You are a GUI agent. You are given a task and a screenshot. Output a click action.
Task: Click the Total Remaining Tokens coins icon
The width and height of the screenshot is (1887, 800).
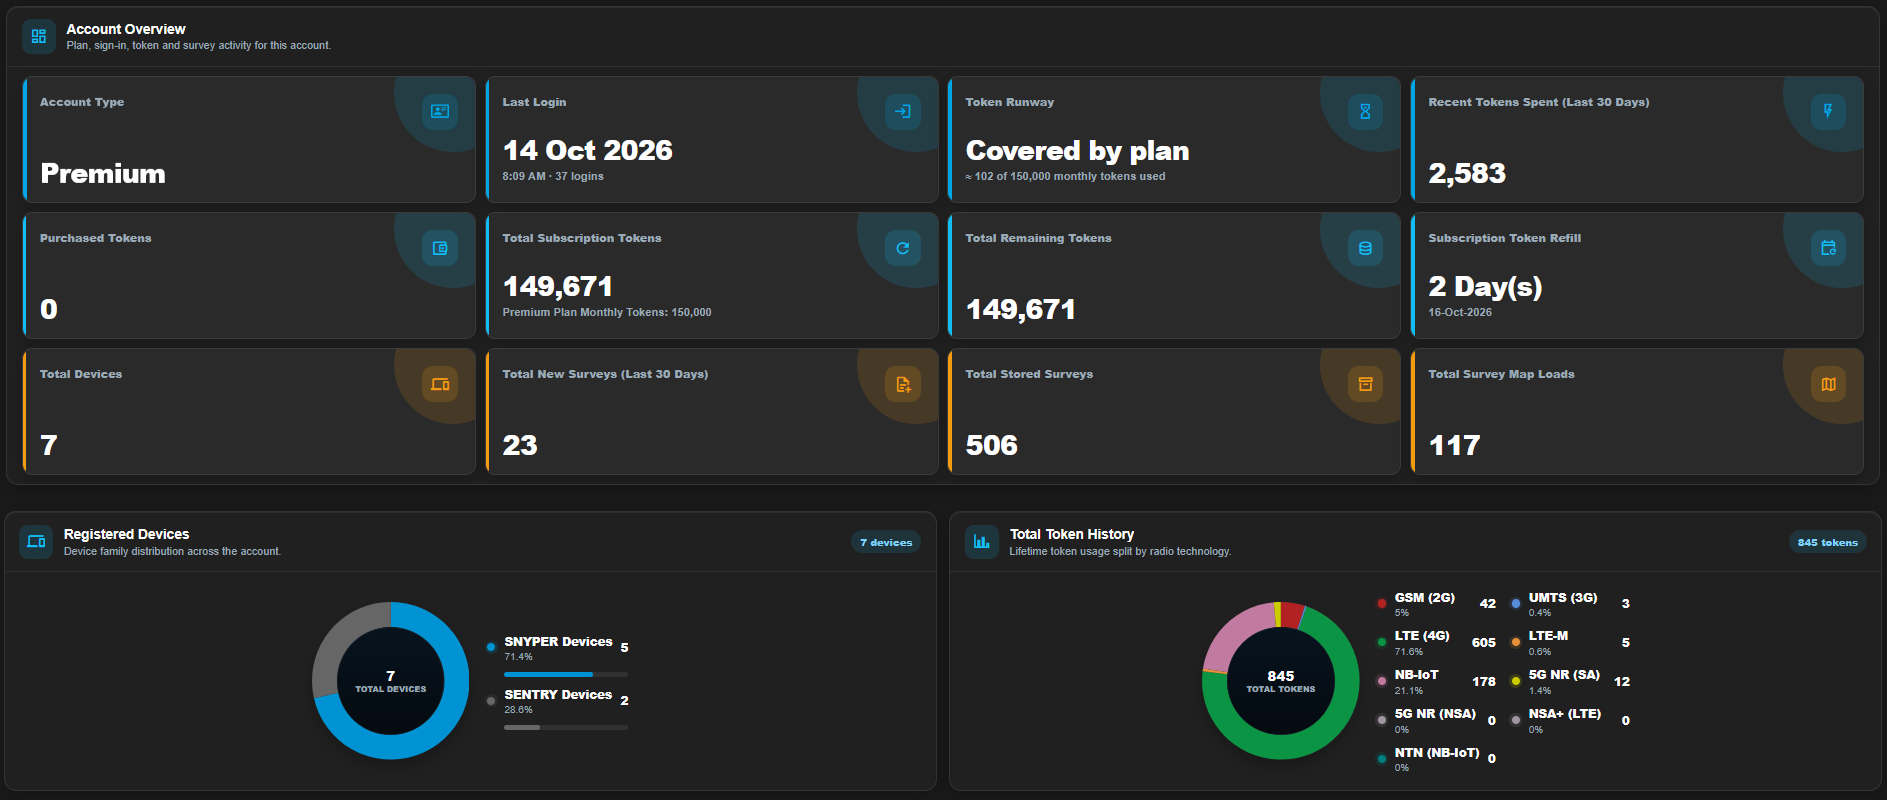(1365, 248)
